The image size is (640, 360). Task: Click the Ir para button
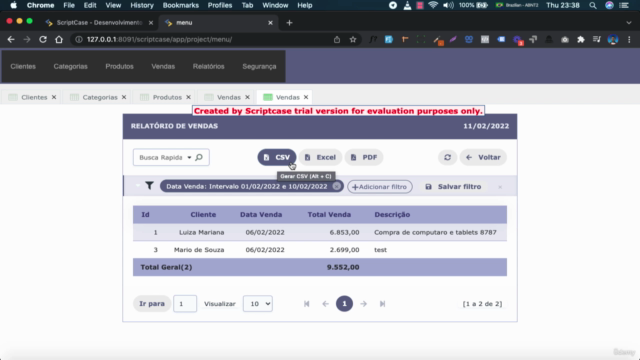pos(152,304)
